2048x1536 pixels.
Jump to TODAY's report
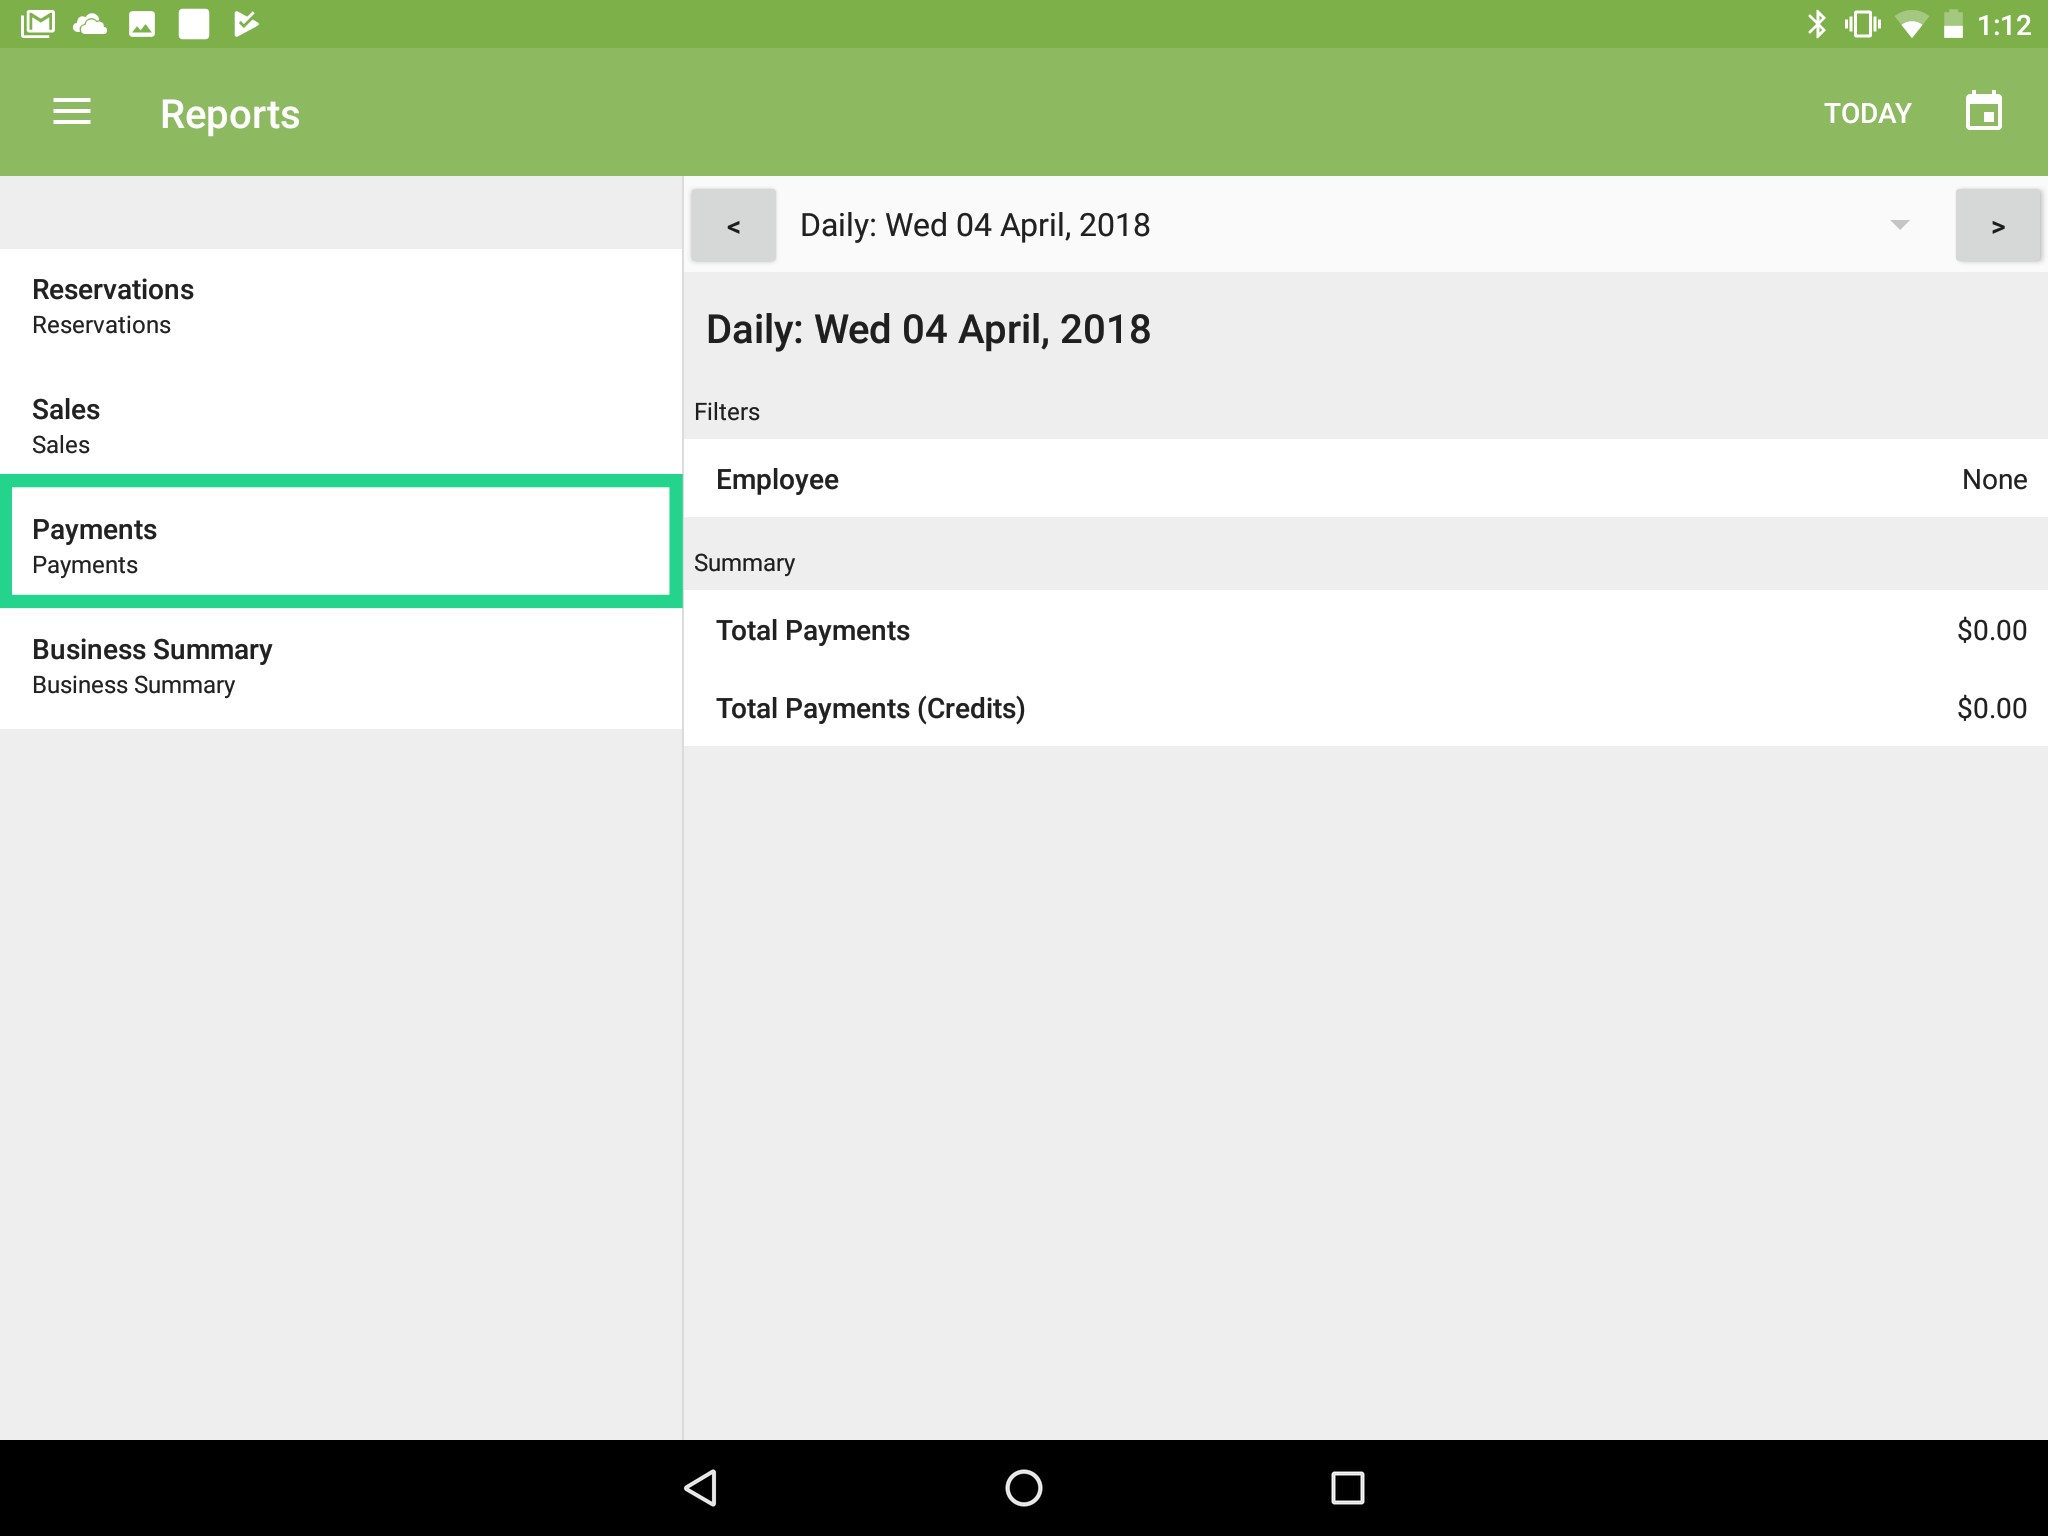tap(1867, 113)
